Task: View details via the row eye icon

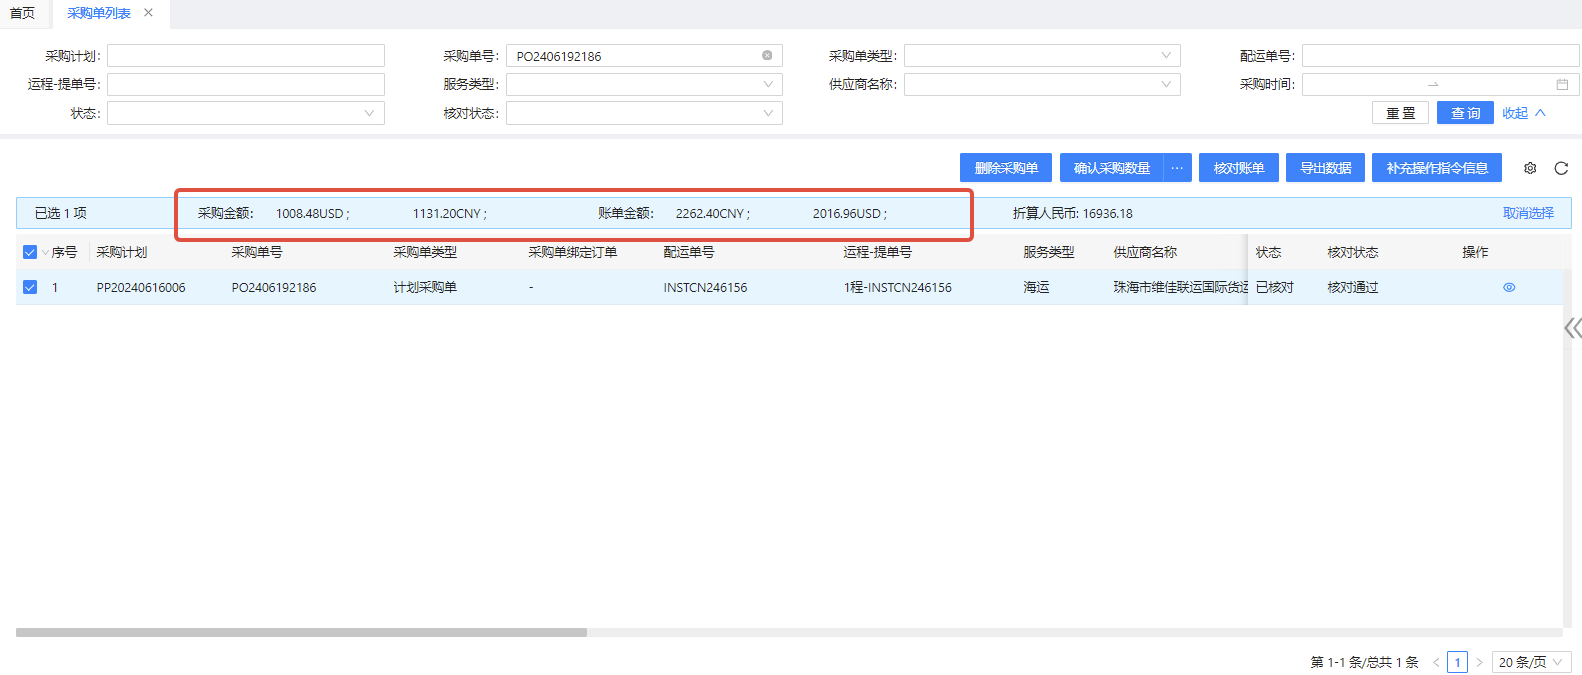Action: tap(1508, 287)
